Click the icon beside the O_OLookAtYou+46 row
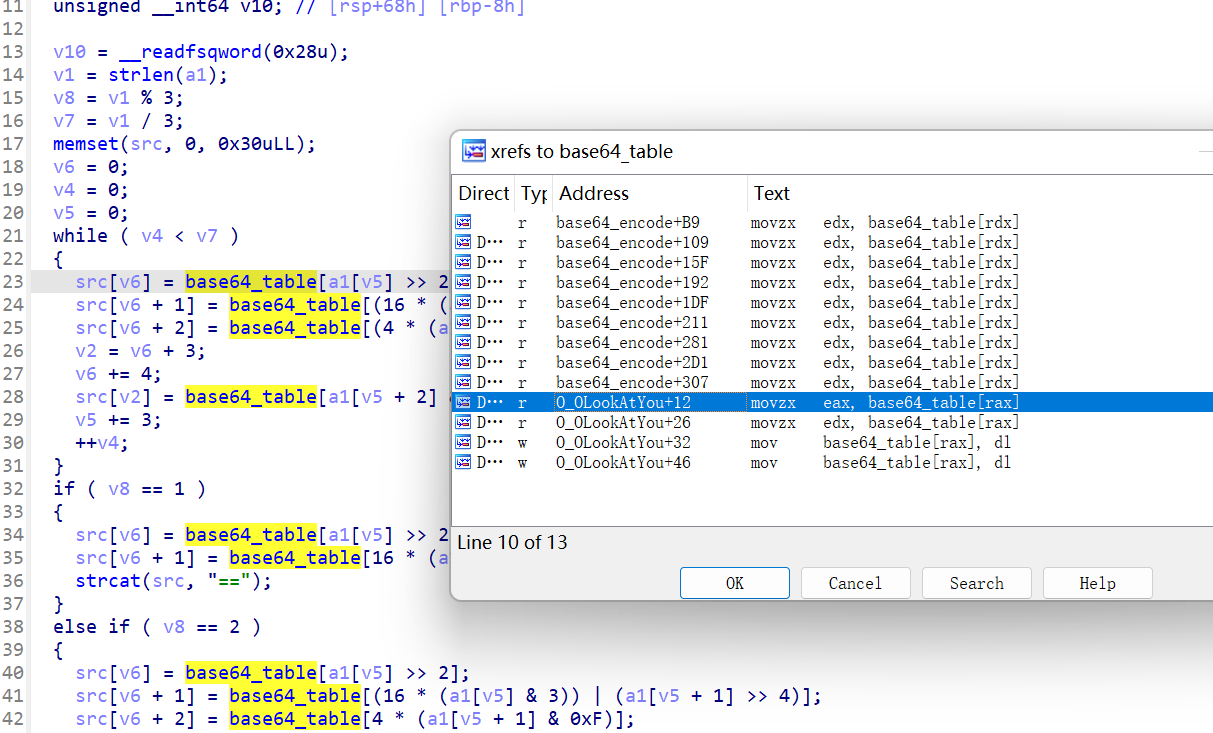This screenshot has height=733, width=1213. click(463, 462)
